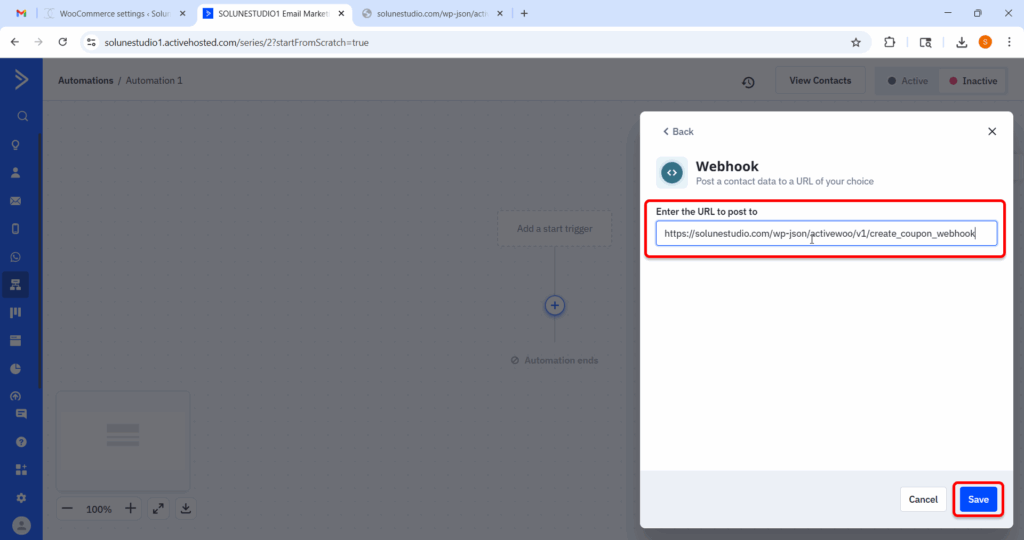
Task: Switch to solunestudio.com wp-json browser tab
Action: coord(432,14)
